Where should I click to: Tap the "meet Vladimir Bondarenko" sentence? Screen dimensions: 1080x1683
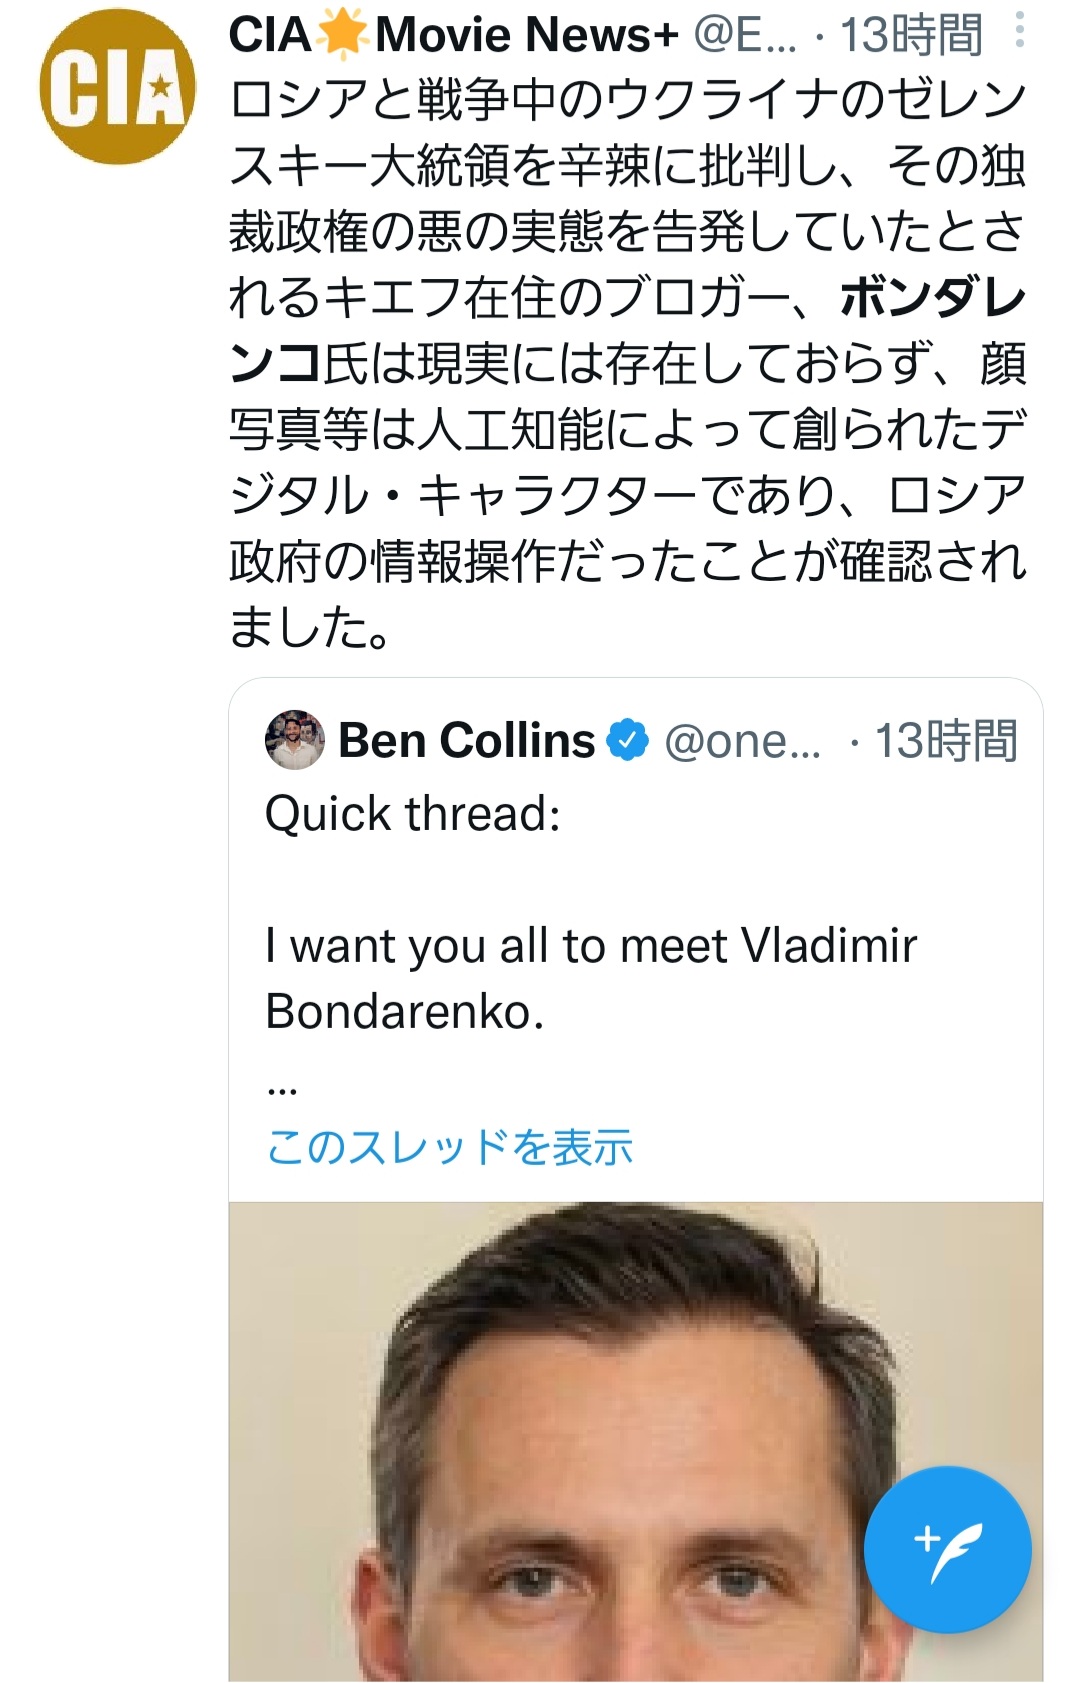[590, 978]
